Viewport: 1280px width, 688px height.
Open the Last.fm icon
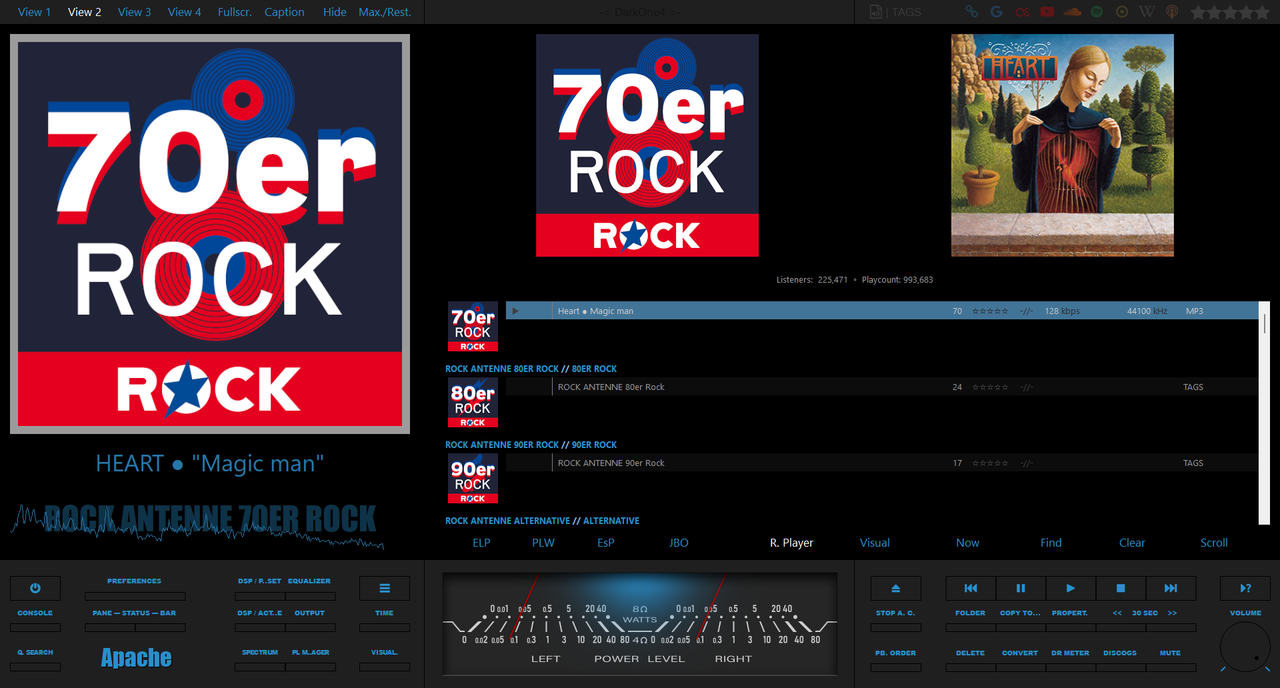(x=1021, y=12)
